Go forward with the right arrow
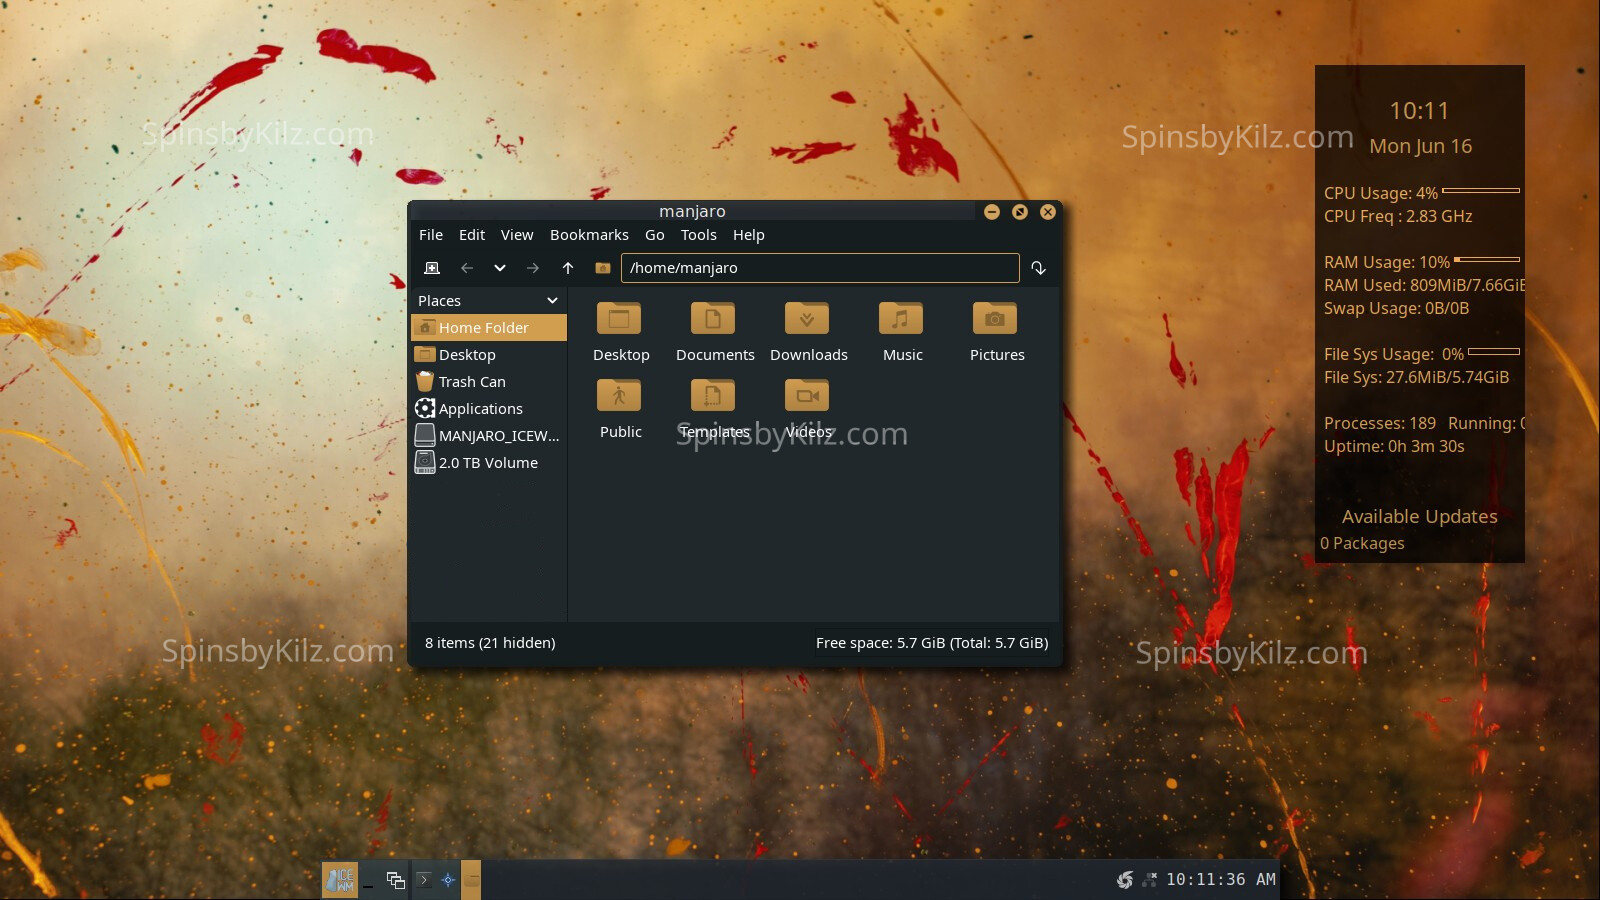The width and height of the screenshot is (1600, 900). (533, 268)
